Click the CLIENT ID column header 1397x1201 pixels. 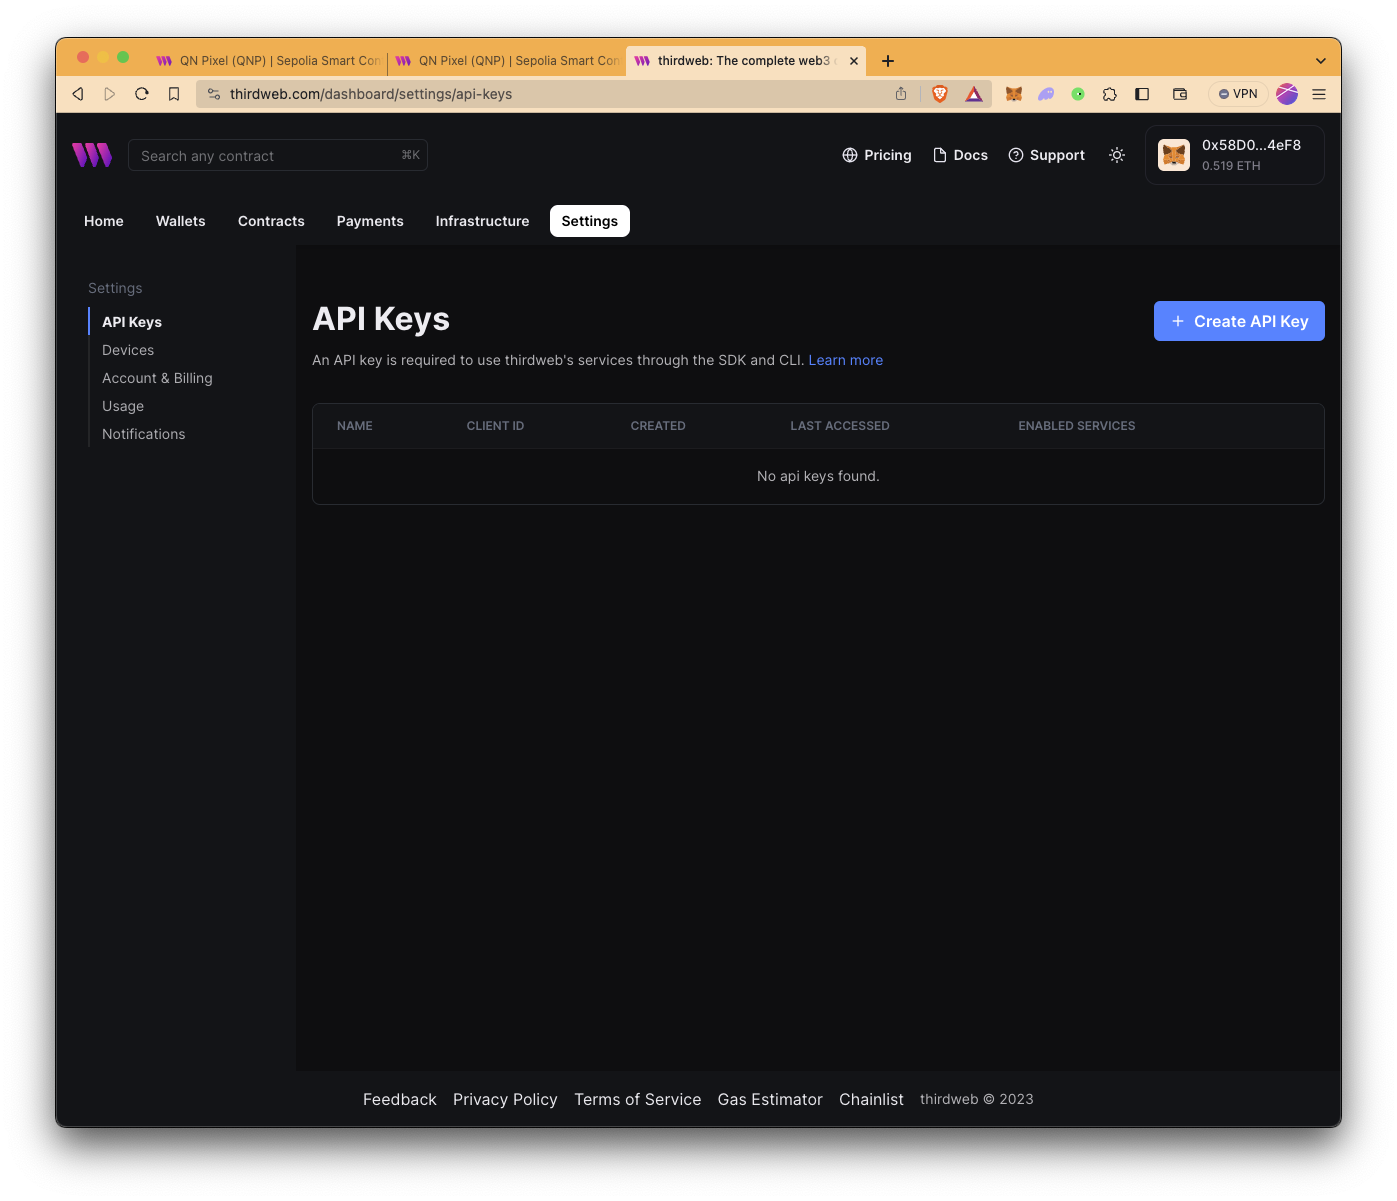(495, 426)
